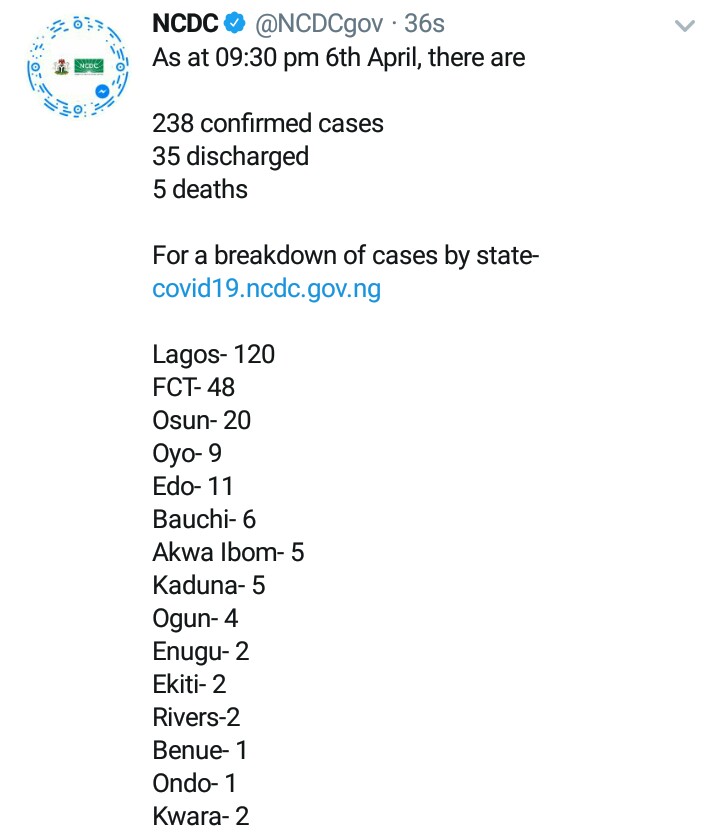Click the 'Lagos- 120' entry
This screenshot has width=720, height=836.
tap(213, 354)
